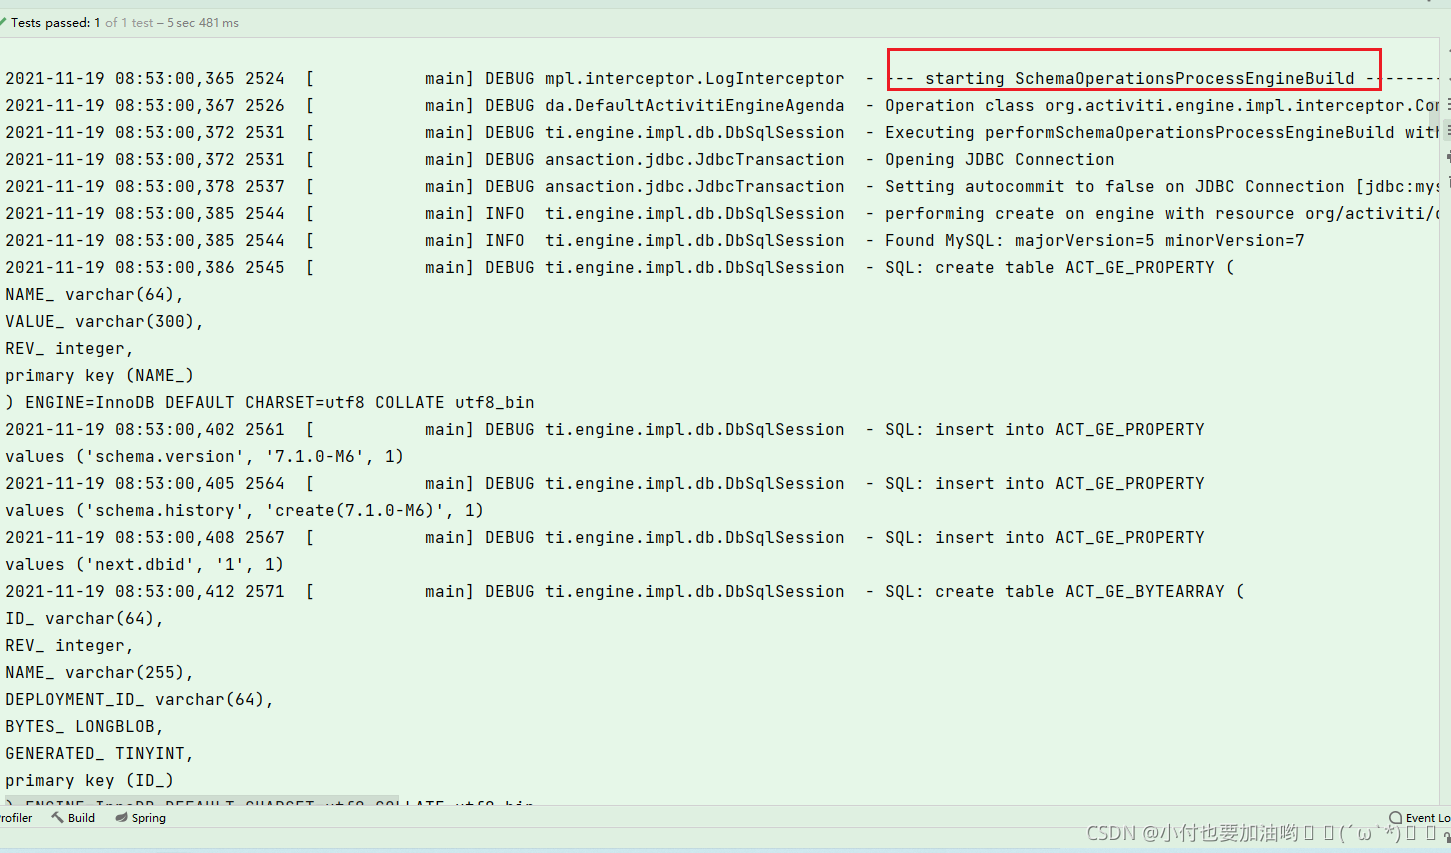Click 'SQL: create table ACT_GE_PROPERTY (' text
This screenshot has width=1451, height=853.
click(x=1059, y=267)
